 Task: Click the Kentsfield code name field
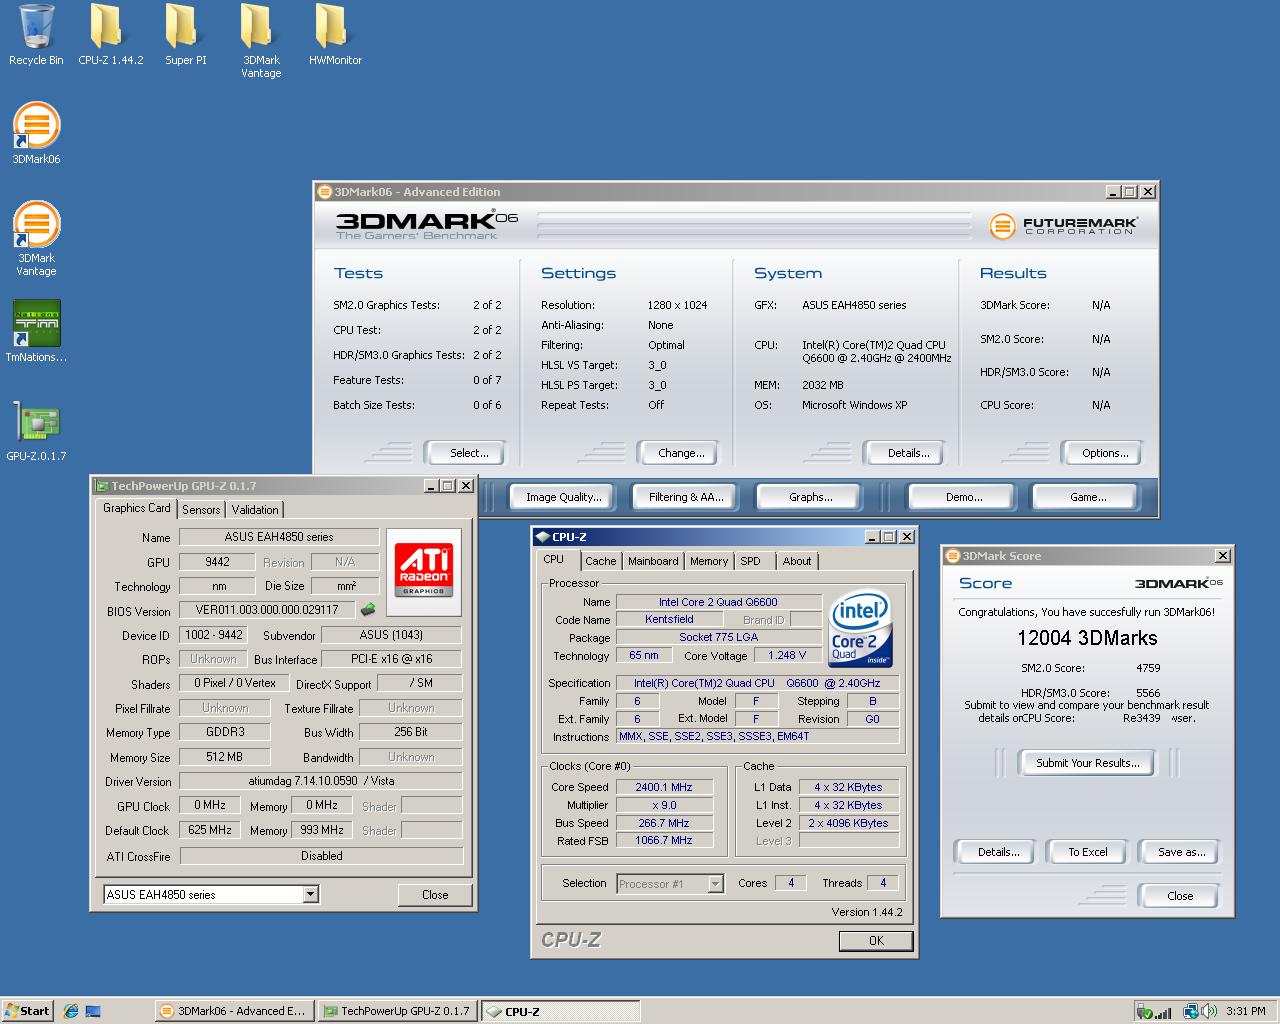(669, 619)
